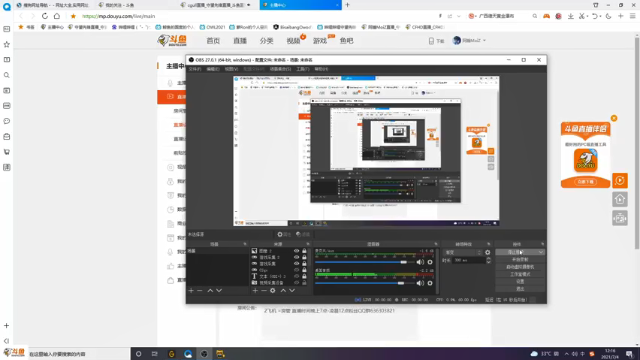Show the video capture device source
This screenshot has width=640, height=360.
coord(297,282)
